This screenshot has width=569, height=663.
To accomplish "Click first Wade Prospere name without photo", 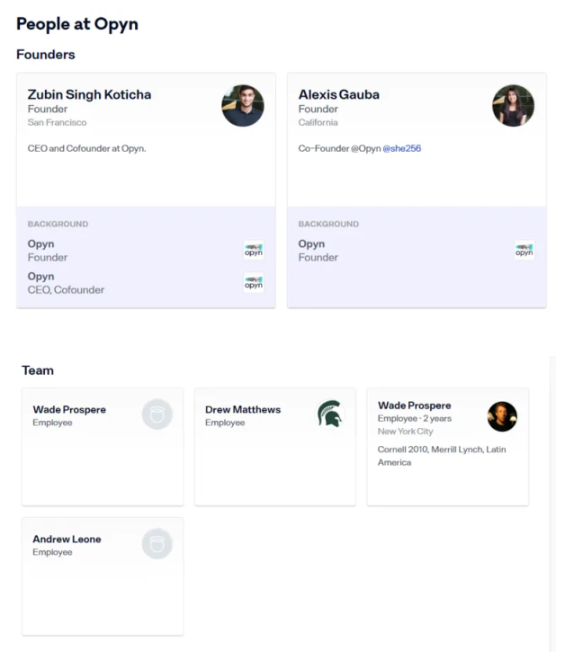I will pos(69,410).
